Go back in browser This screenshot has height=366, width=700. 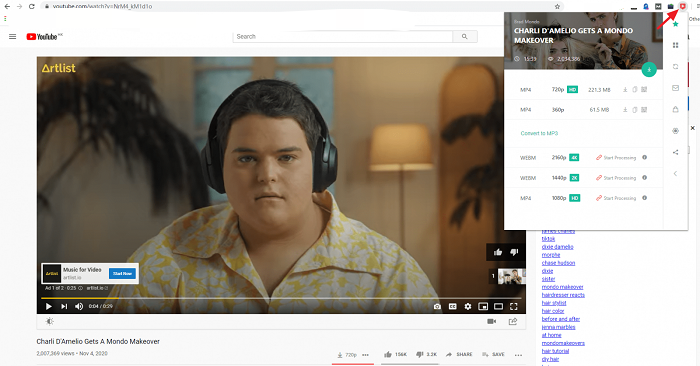(x=7, y=6)
